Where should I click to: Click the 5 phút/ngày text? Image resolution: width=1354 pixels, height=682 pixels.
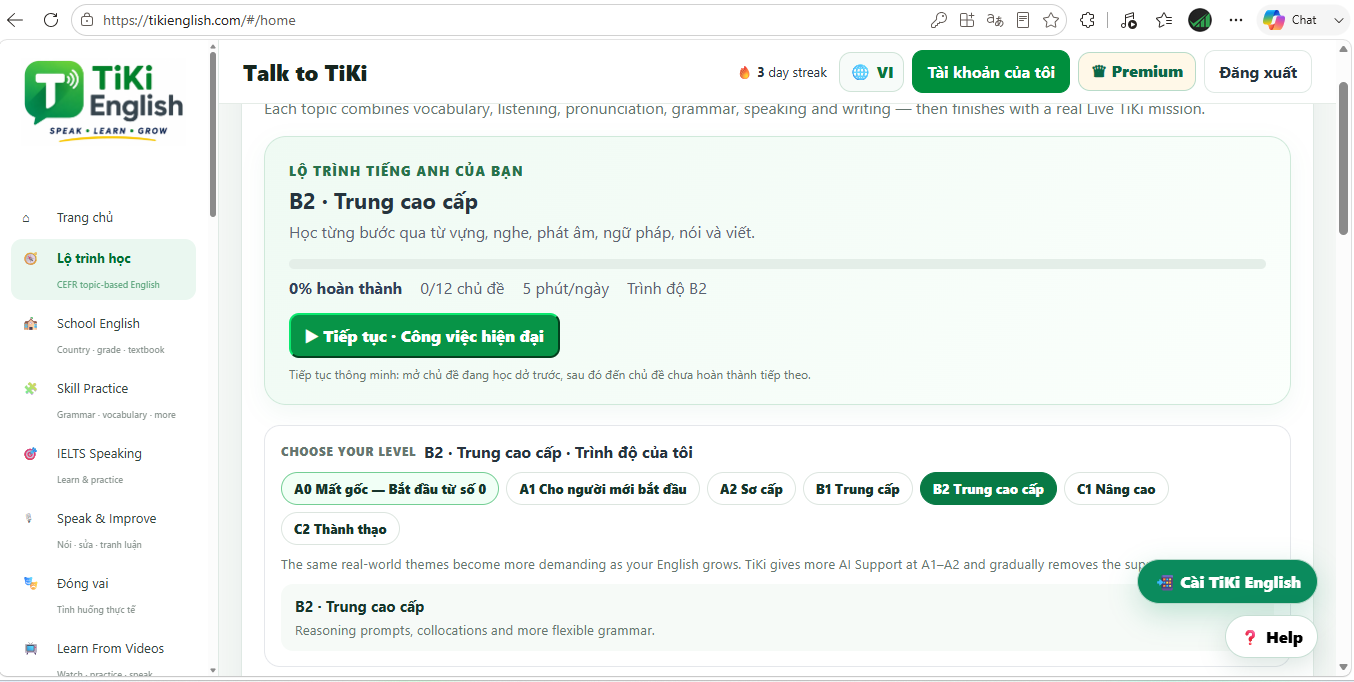tap(566, 289)
